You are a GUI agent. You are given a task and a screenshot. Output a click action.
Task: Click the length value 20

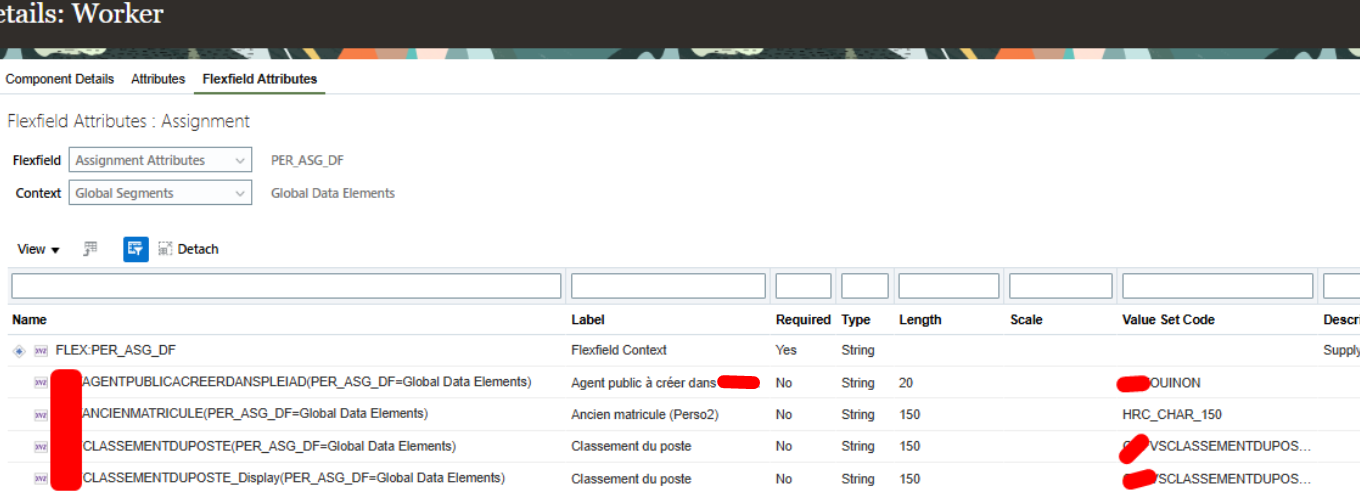[x=906, y=383]
